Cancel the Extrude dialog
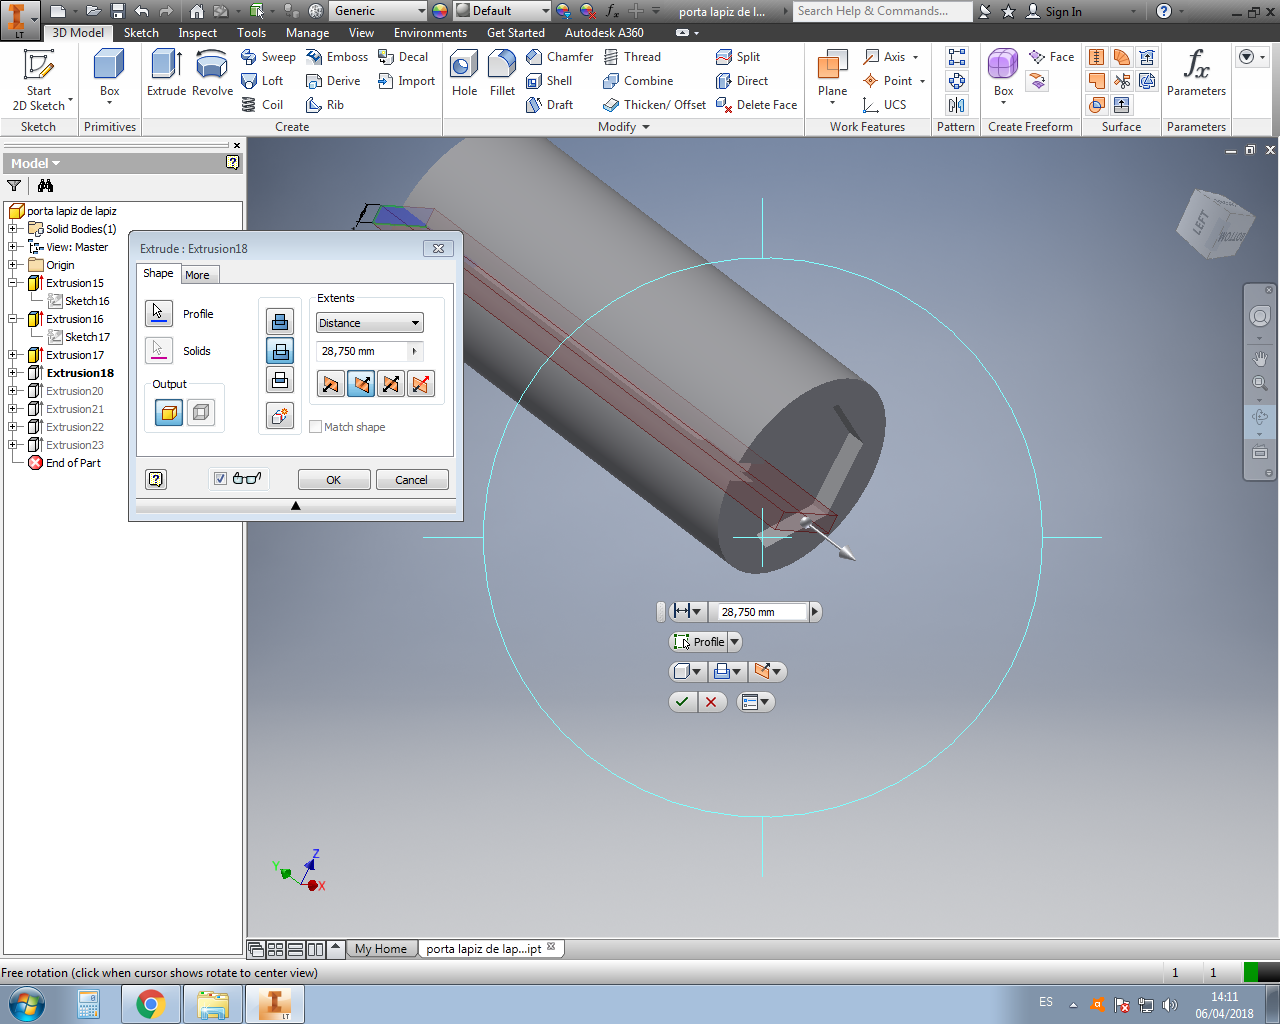1280x1024 pixels. tap(411, 480)
